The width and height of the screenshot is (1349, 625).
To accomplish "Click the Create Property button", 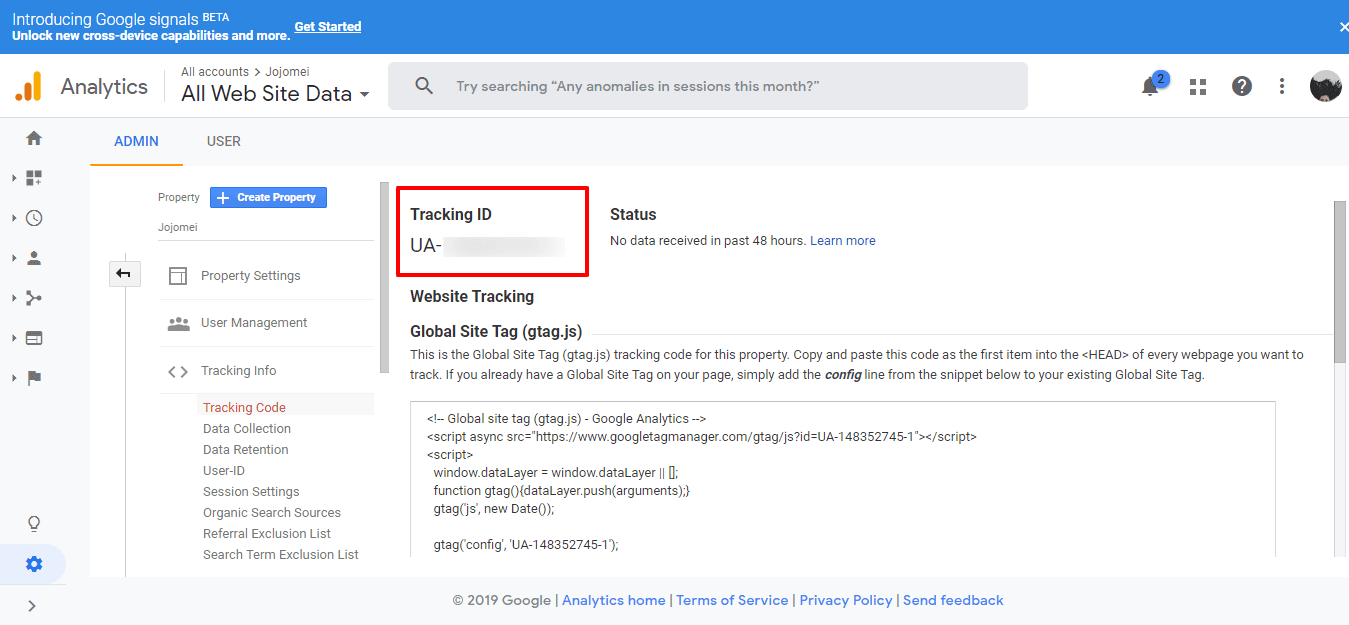I will tap(268, 198).
